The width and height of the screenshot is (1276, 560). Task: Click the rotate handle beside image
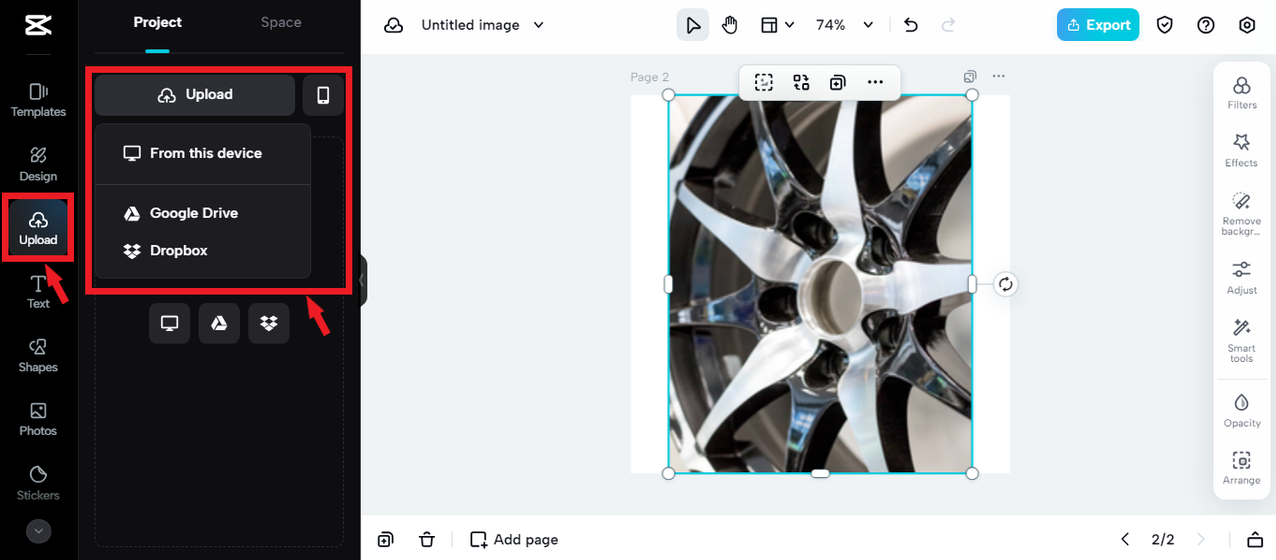[1006, 284]
